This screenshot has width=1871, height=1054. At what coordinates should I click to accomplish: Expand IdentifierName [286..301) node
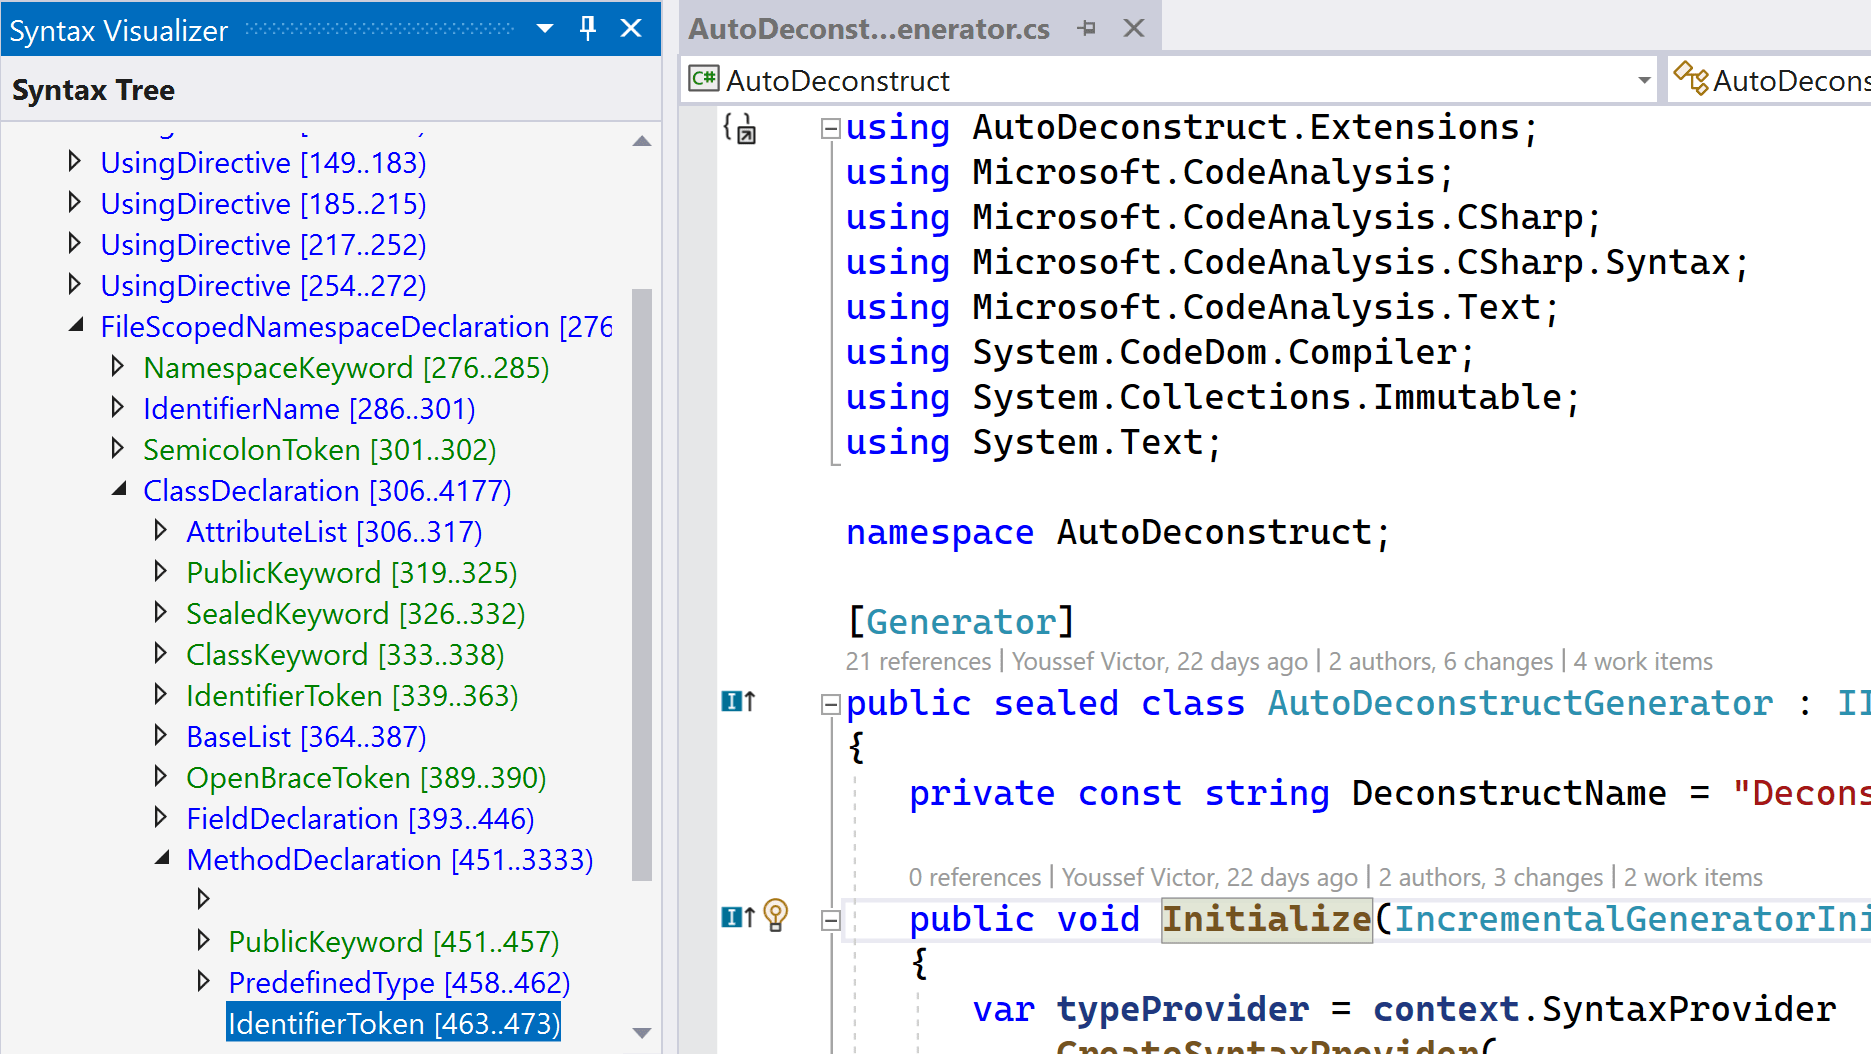117,407
